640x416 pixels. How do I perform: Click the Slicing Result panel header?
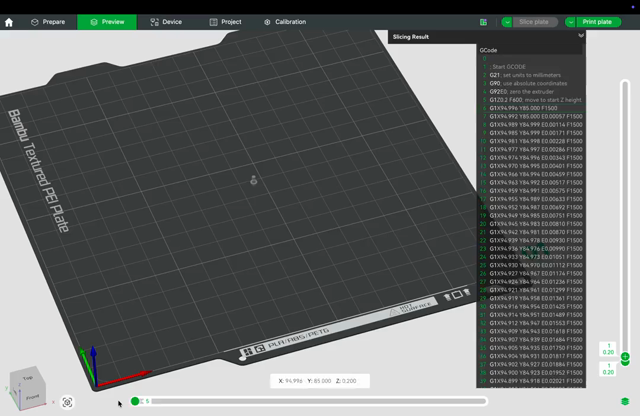(487, 37)
